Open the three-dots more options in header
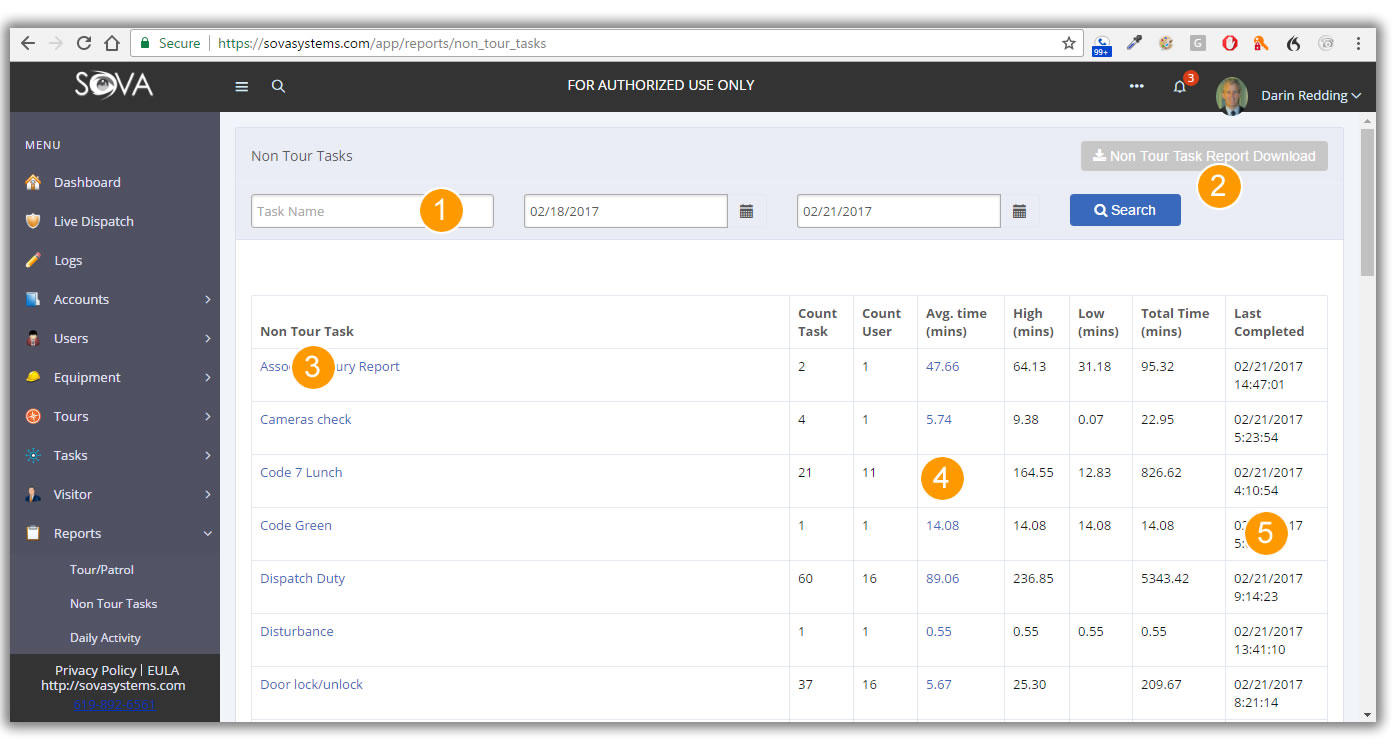 click(x=1136, y=86)
